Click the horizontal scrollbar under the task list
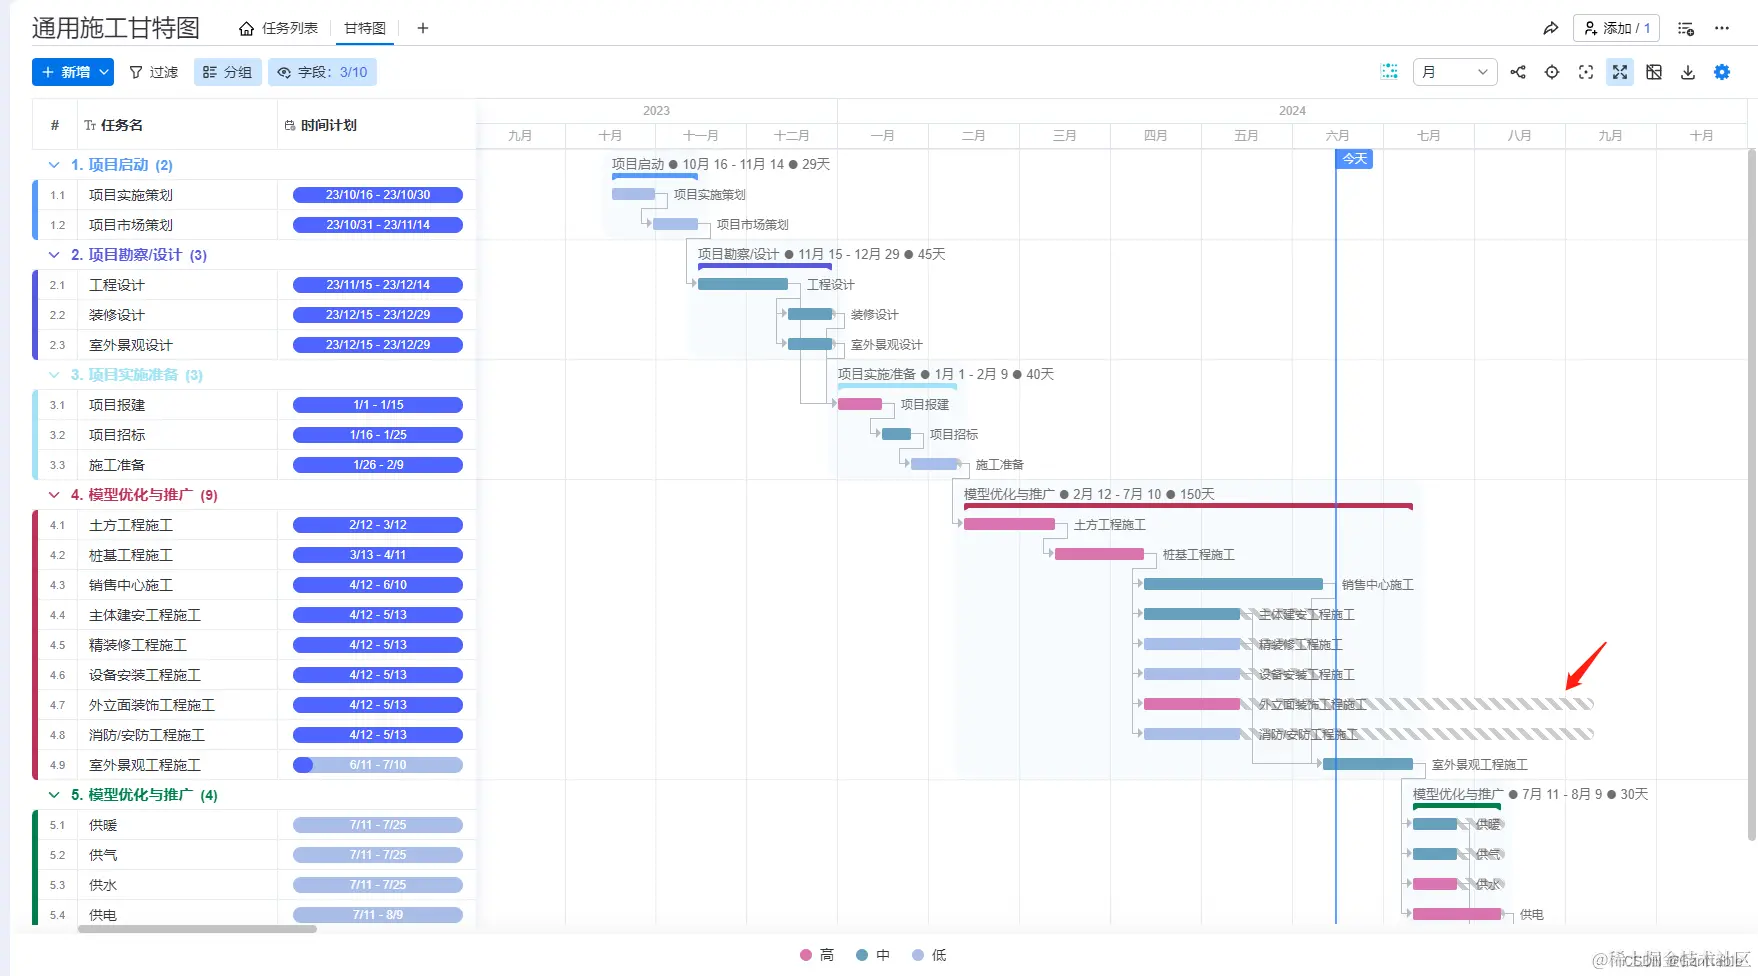The height and width of the screenshot is (976, 1758). [197, 929]
